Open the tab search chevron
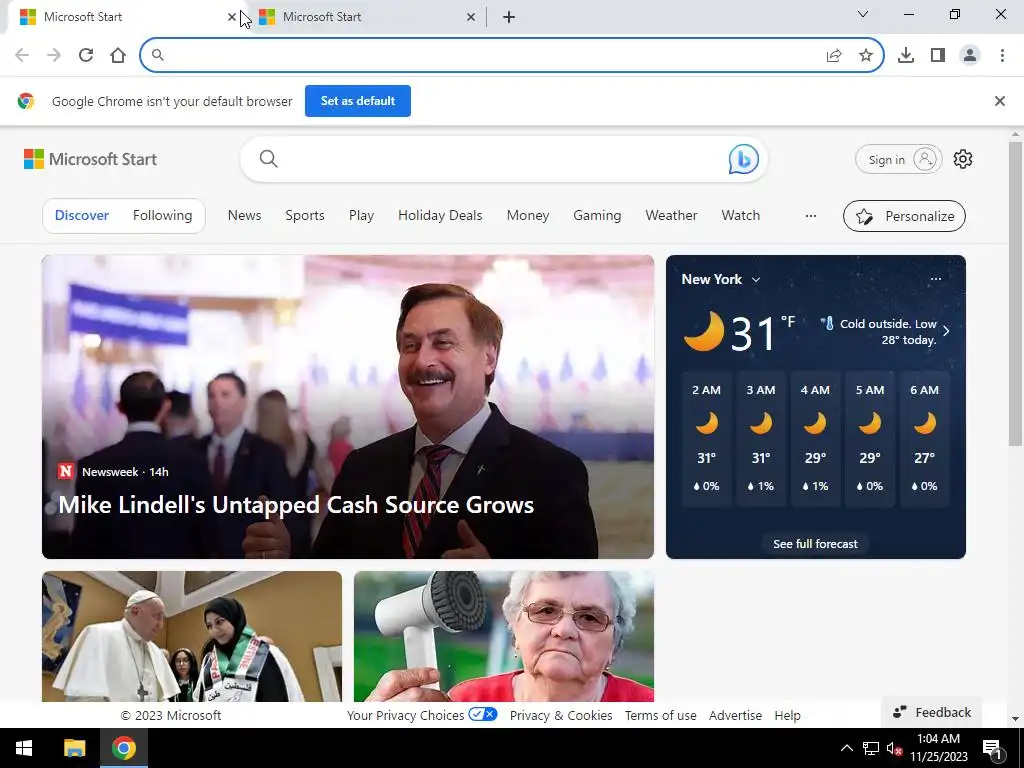Screen dimensions: 1024x768 863,14
